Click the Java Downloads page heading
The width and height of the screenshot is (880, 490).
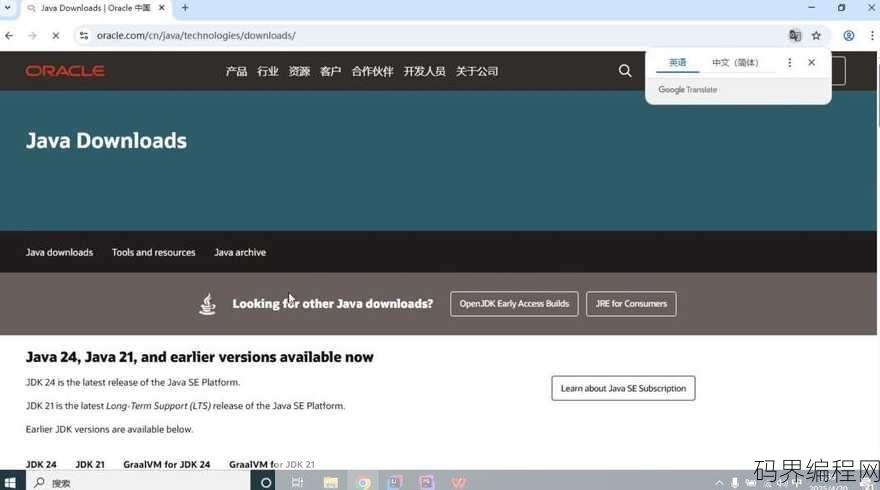tap(106, 140)
